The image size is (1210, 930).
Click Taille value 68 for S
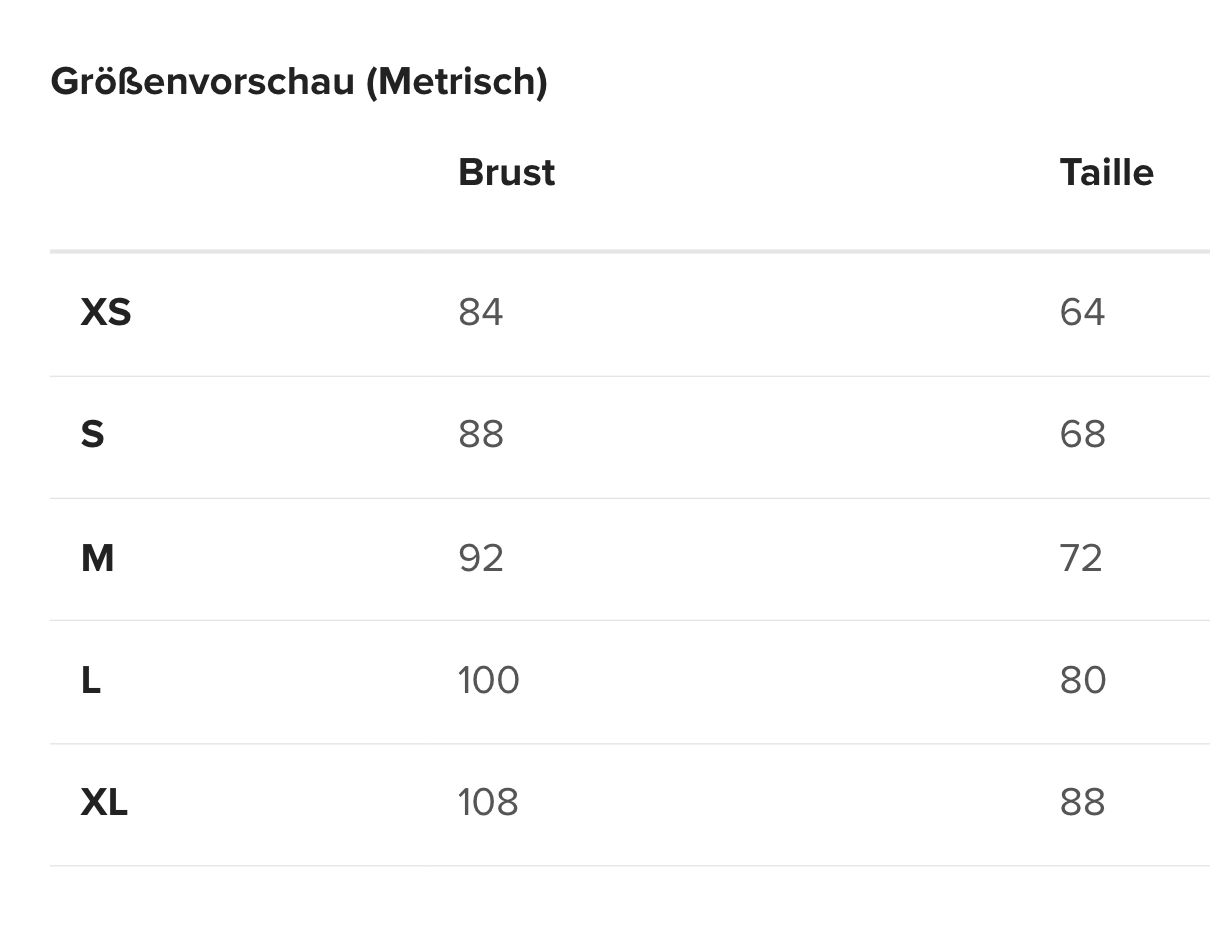click(x=1082, y=435)
